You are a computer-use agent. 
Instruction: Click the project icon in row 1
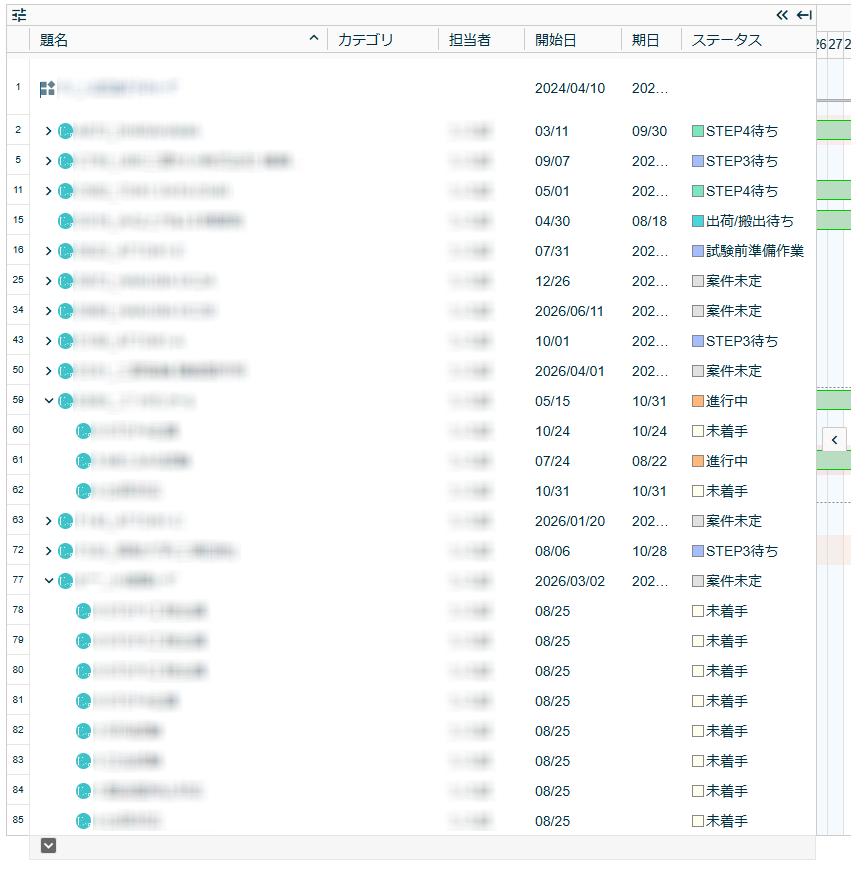click(47, 89)
